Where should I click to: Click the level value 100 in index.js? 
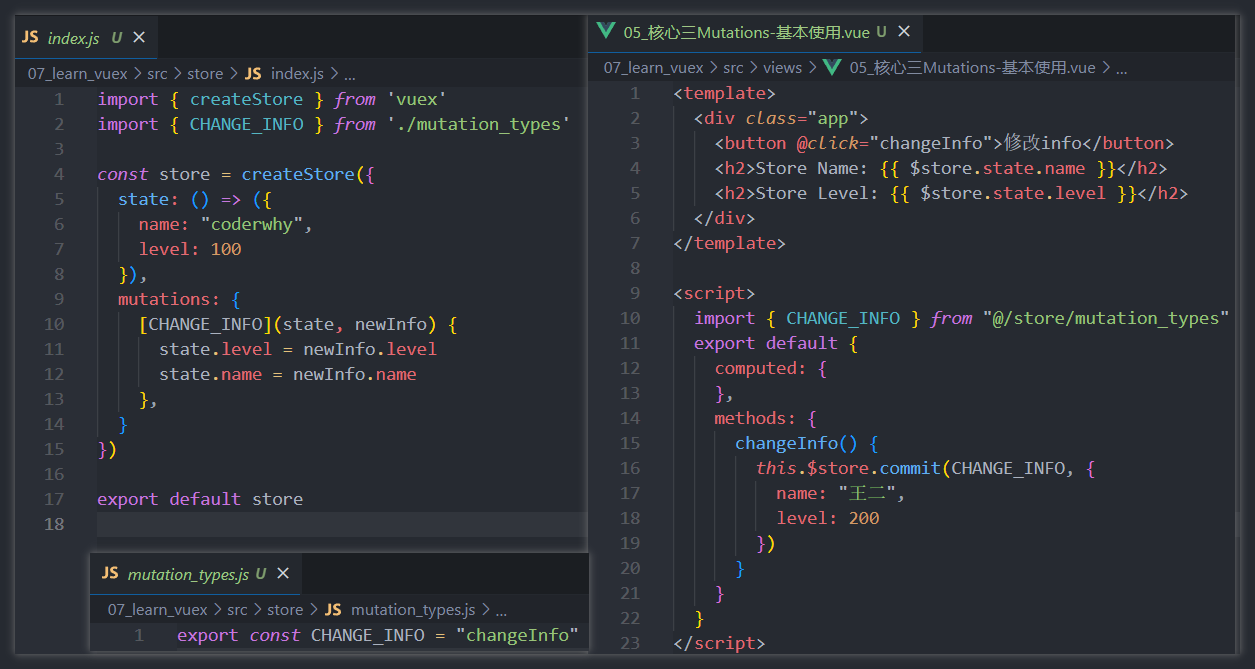[226, 249]
